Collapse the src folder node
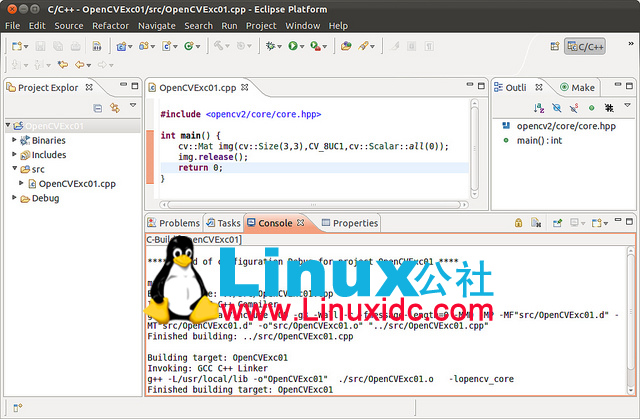Viewport: 640px width, 419px height. [14, 168]
